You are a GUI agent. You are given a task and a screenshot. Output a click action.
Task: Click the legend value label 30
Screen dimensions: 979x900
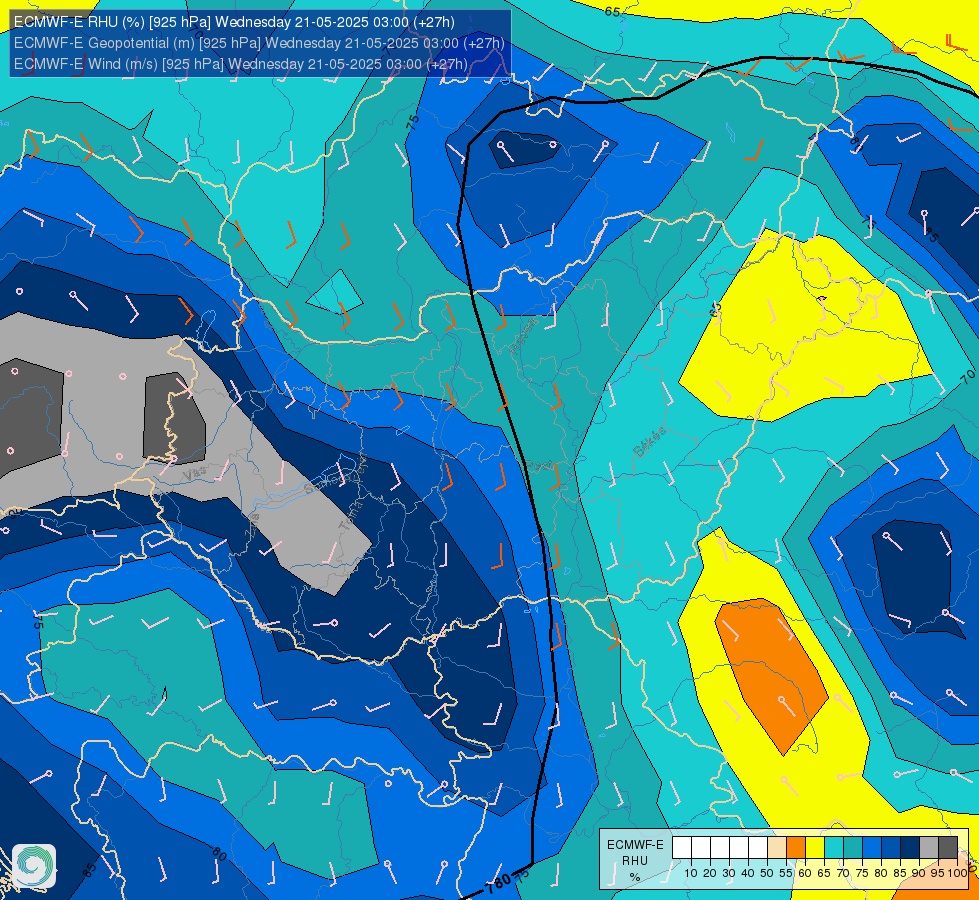729,874
